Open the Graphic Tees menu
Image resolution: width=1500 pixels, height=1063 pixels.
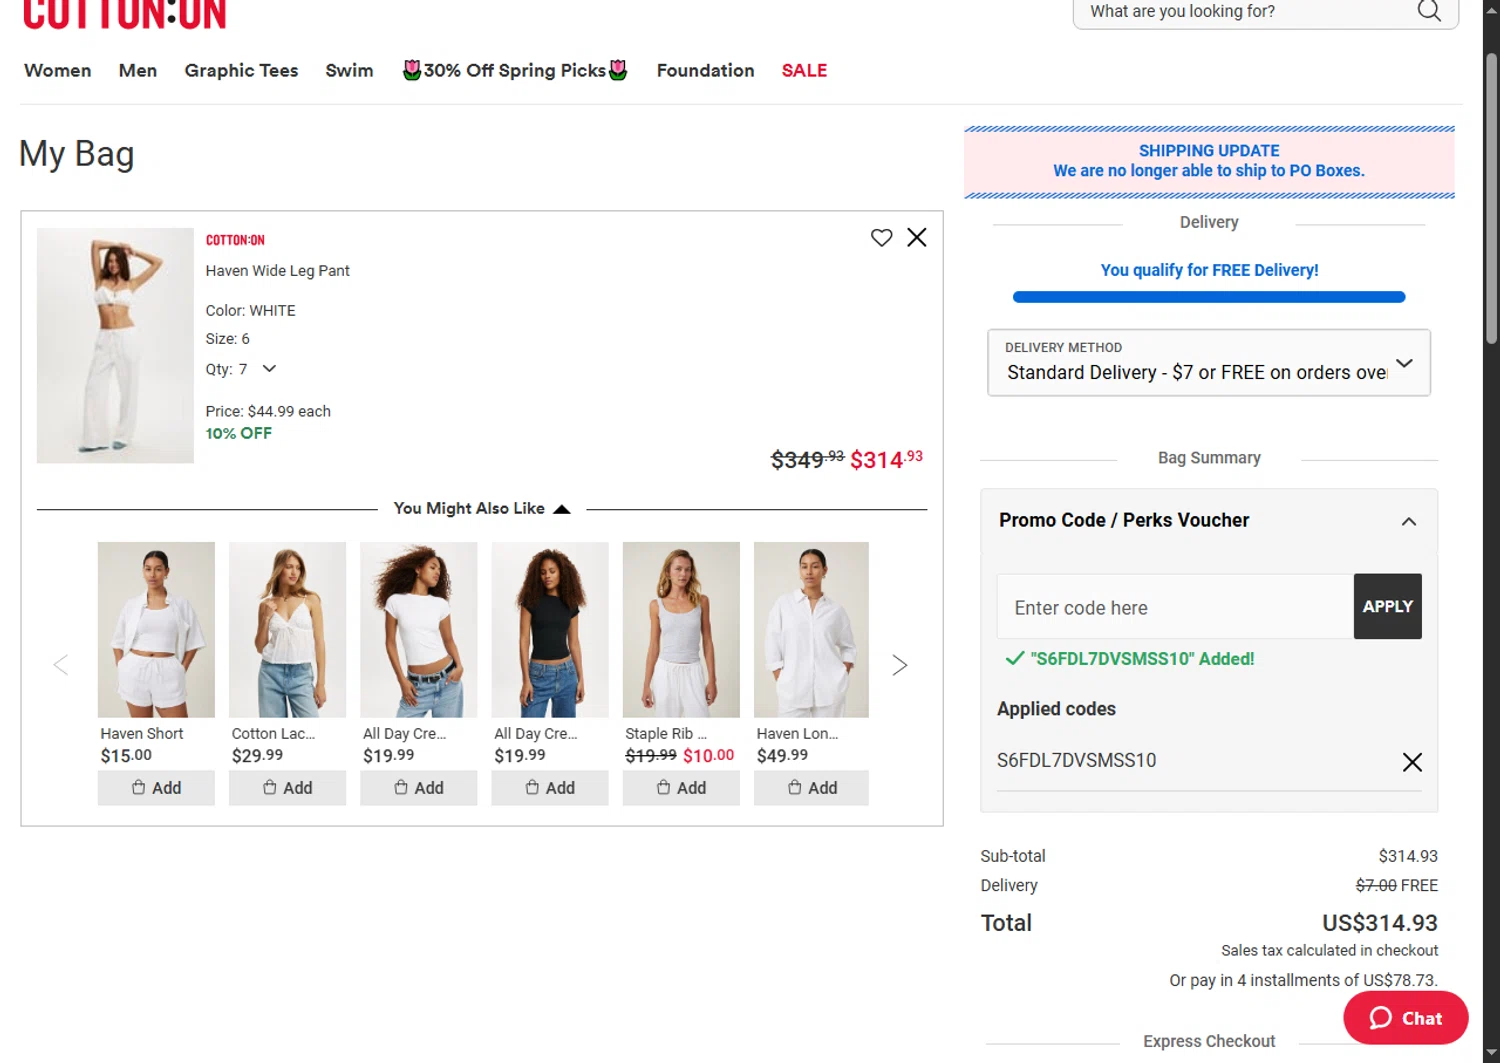pyautogui.click(x=241, y=71)
